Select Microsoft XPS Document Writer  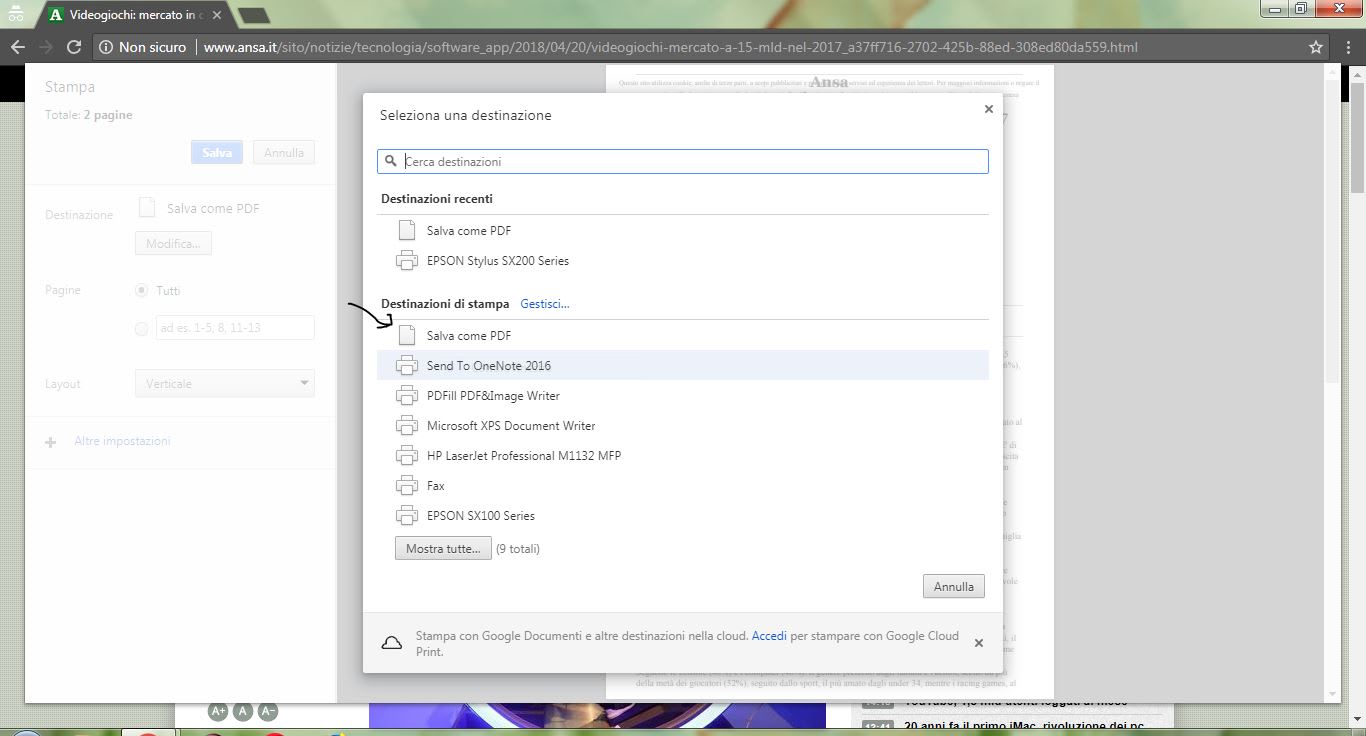(x=683, y=425)
